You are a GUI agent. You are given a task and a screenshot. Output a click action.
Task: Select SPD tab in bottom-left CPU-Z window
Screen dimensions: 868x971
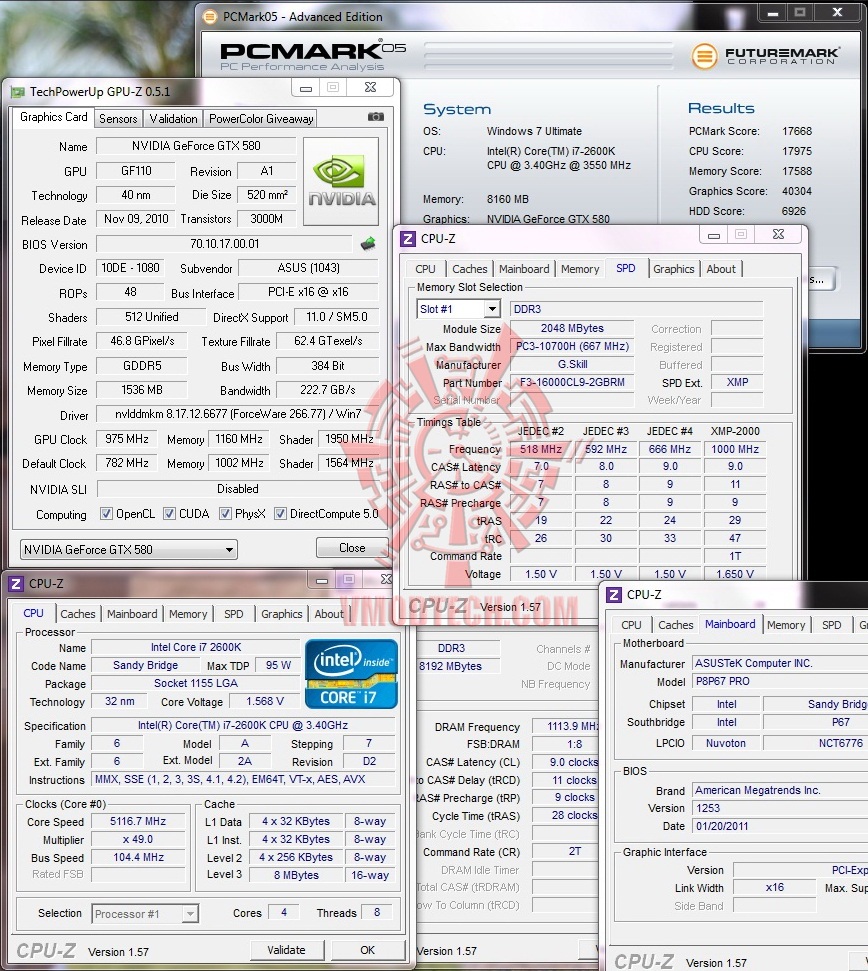[233, 614]
